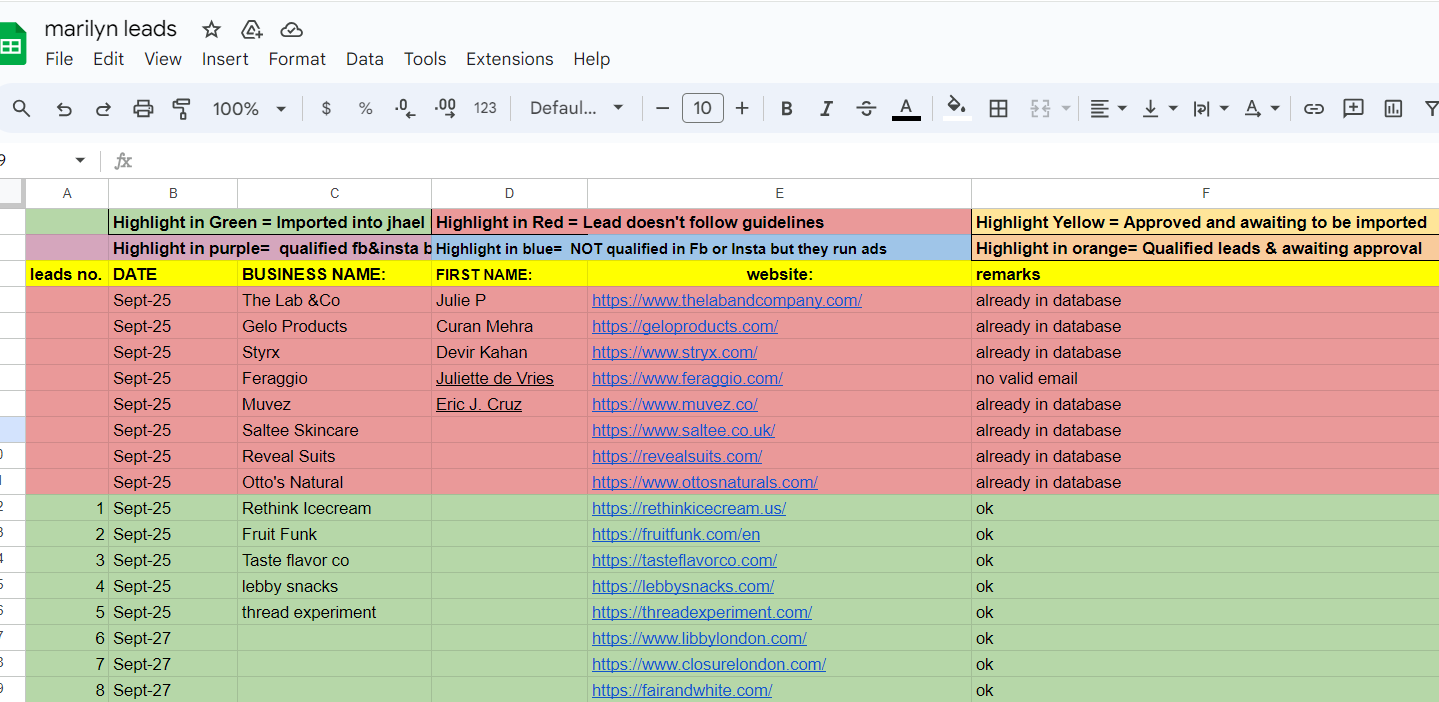This screenshot has height=702, width=1439.
Task: Open the horizontal align dropdown
Action: click(1108, 108)
